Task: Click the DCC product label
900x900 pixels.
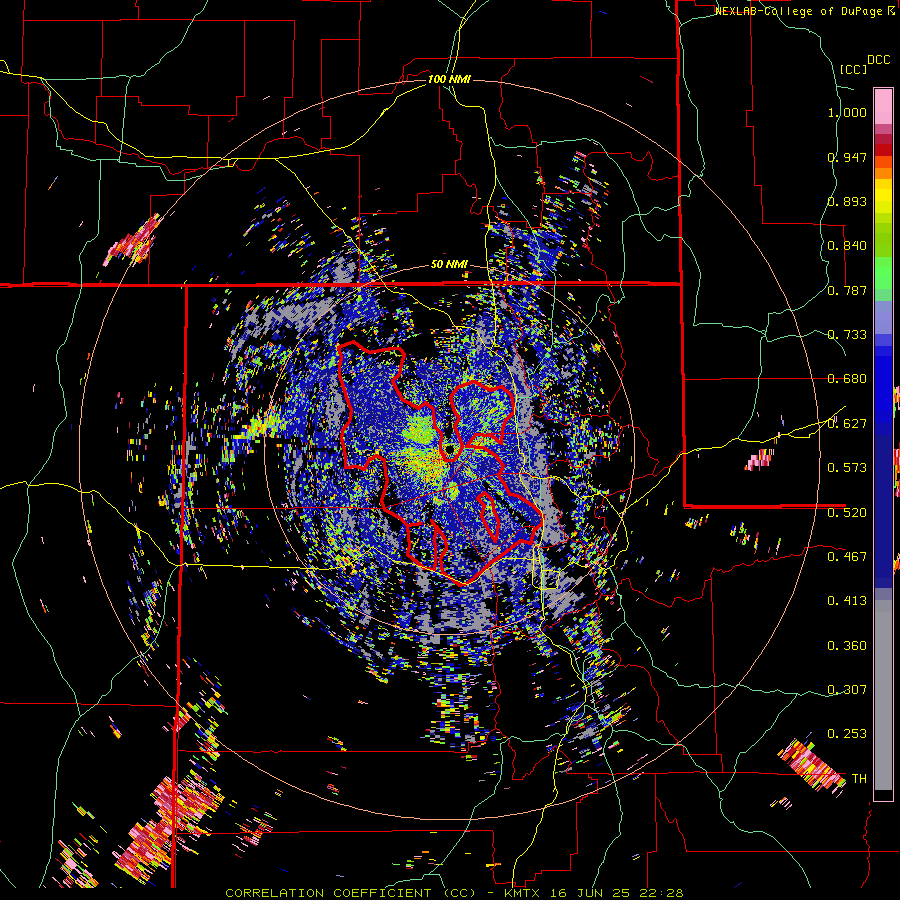Action: coord(878,60)
